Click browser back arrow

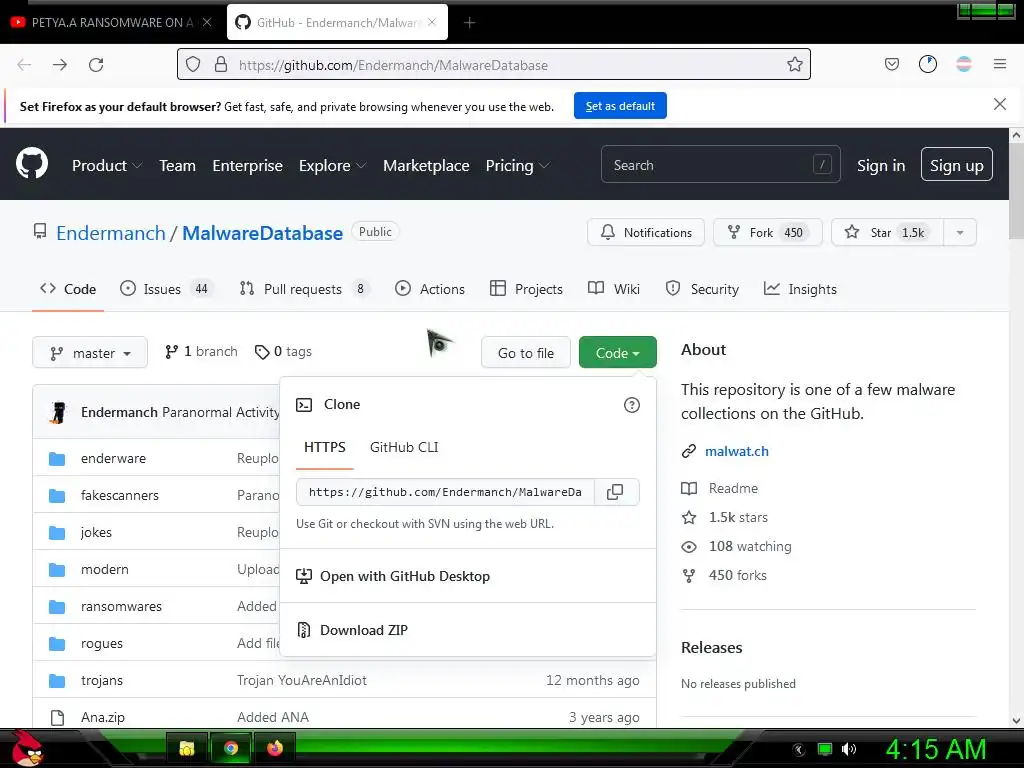(x=24, y=65)
